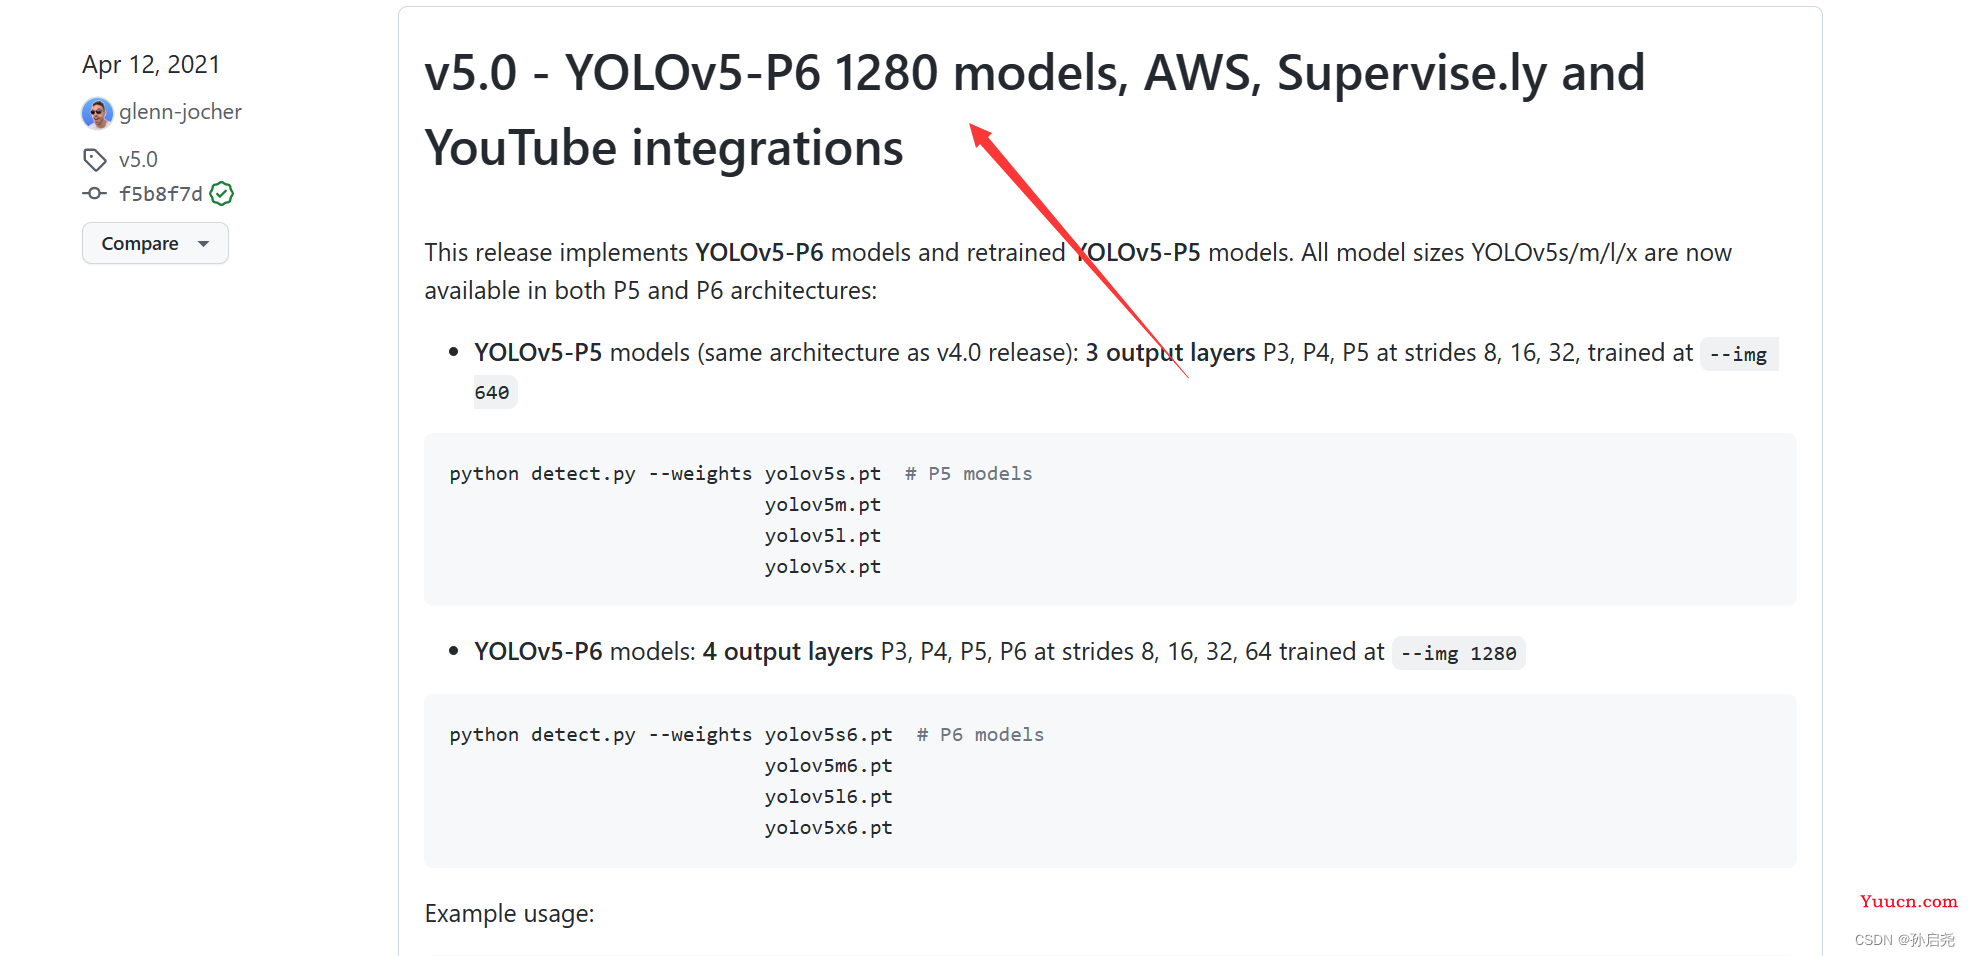Screen dimensions: 1970x956
Task: Click yolov5x6.pt in the P6 code block
Action: (828, 828)
